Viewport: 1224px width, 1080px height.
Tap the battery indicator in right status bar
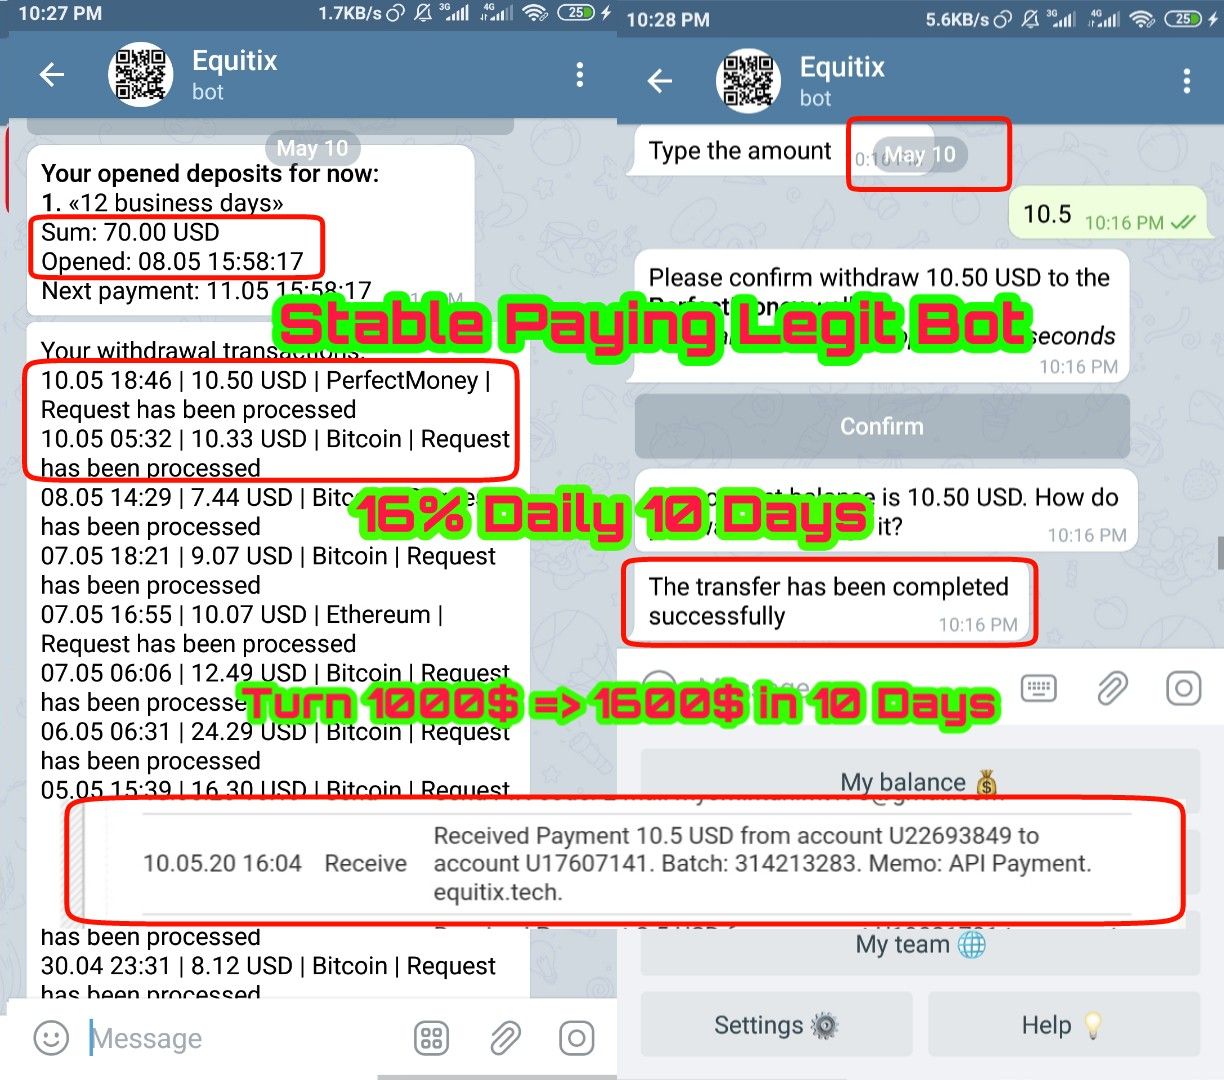pos(1183,19)
